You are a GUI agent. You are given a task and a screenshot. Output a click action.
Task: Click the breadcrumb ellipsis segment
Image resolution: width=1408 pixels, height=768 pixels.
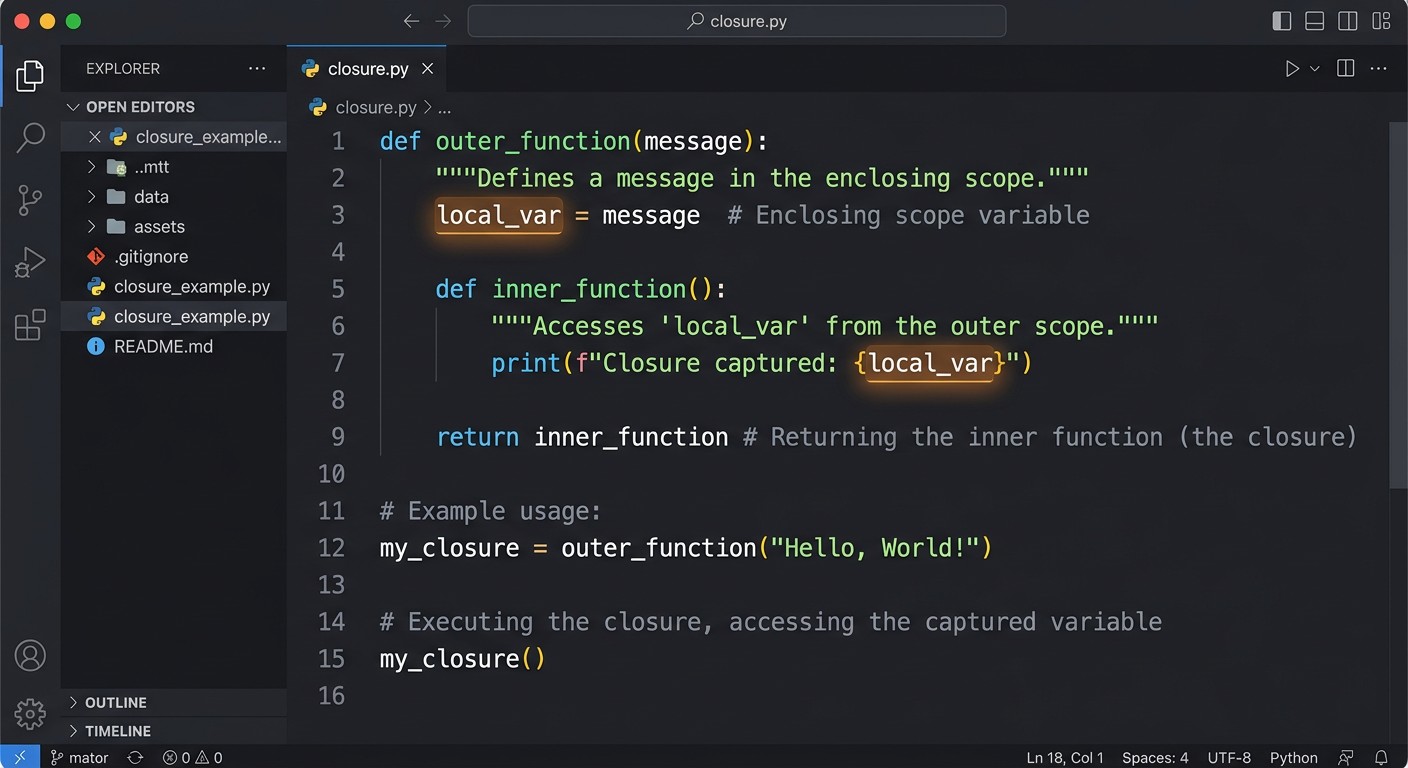coord(445,108)
